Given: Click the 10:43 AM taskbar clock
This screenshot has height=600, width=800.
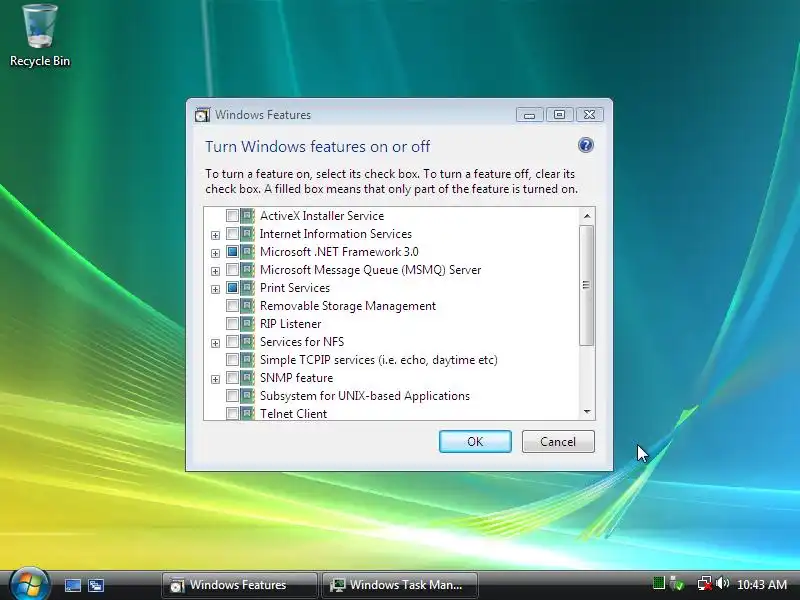Looking at the screenshot, I should pyautogui.click(x=762, y=584).
